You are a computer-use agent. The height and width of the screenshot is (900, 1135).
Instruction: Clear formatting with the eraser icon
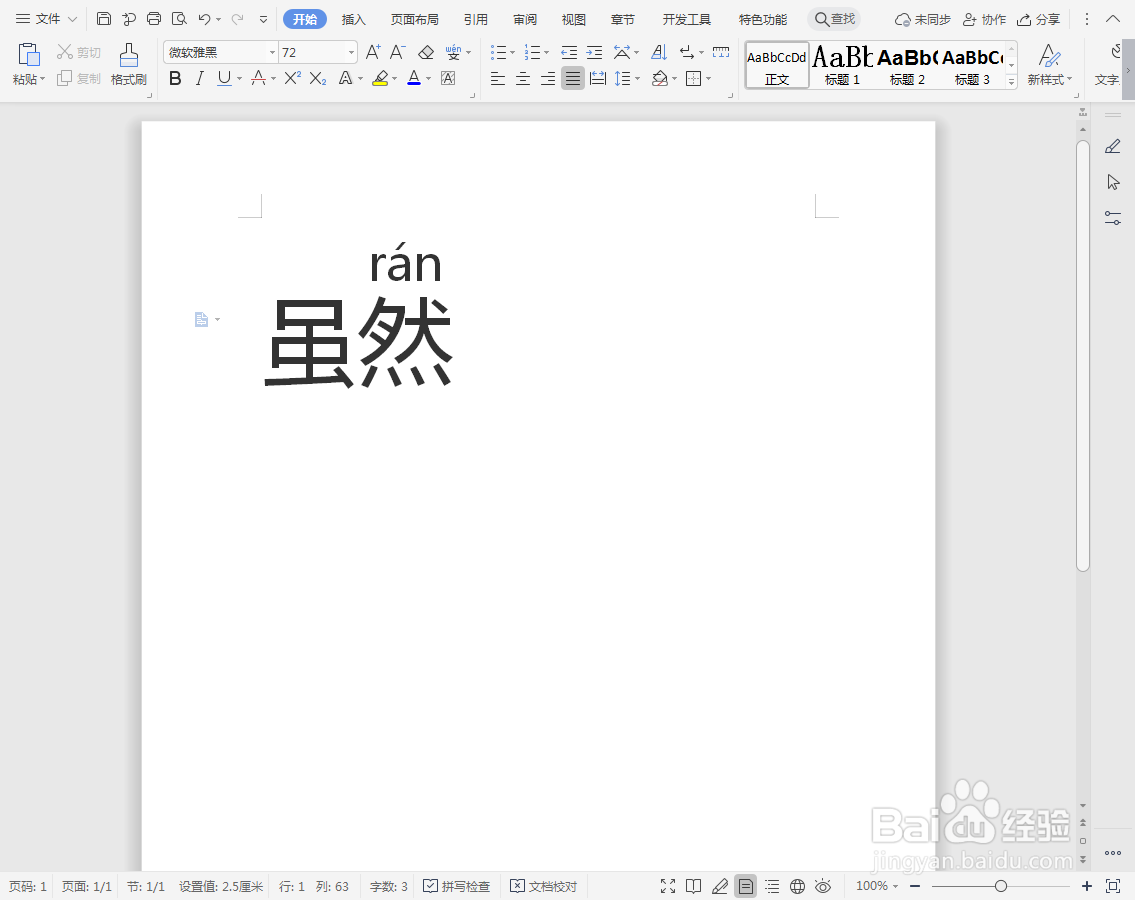click(x=426, y=52)
